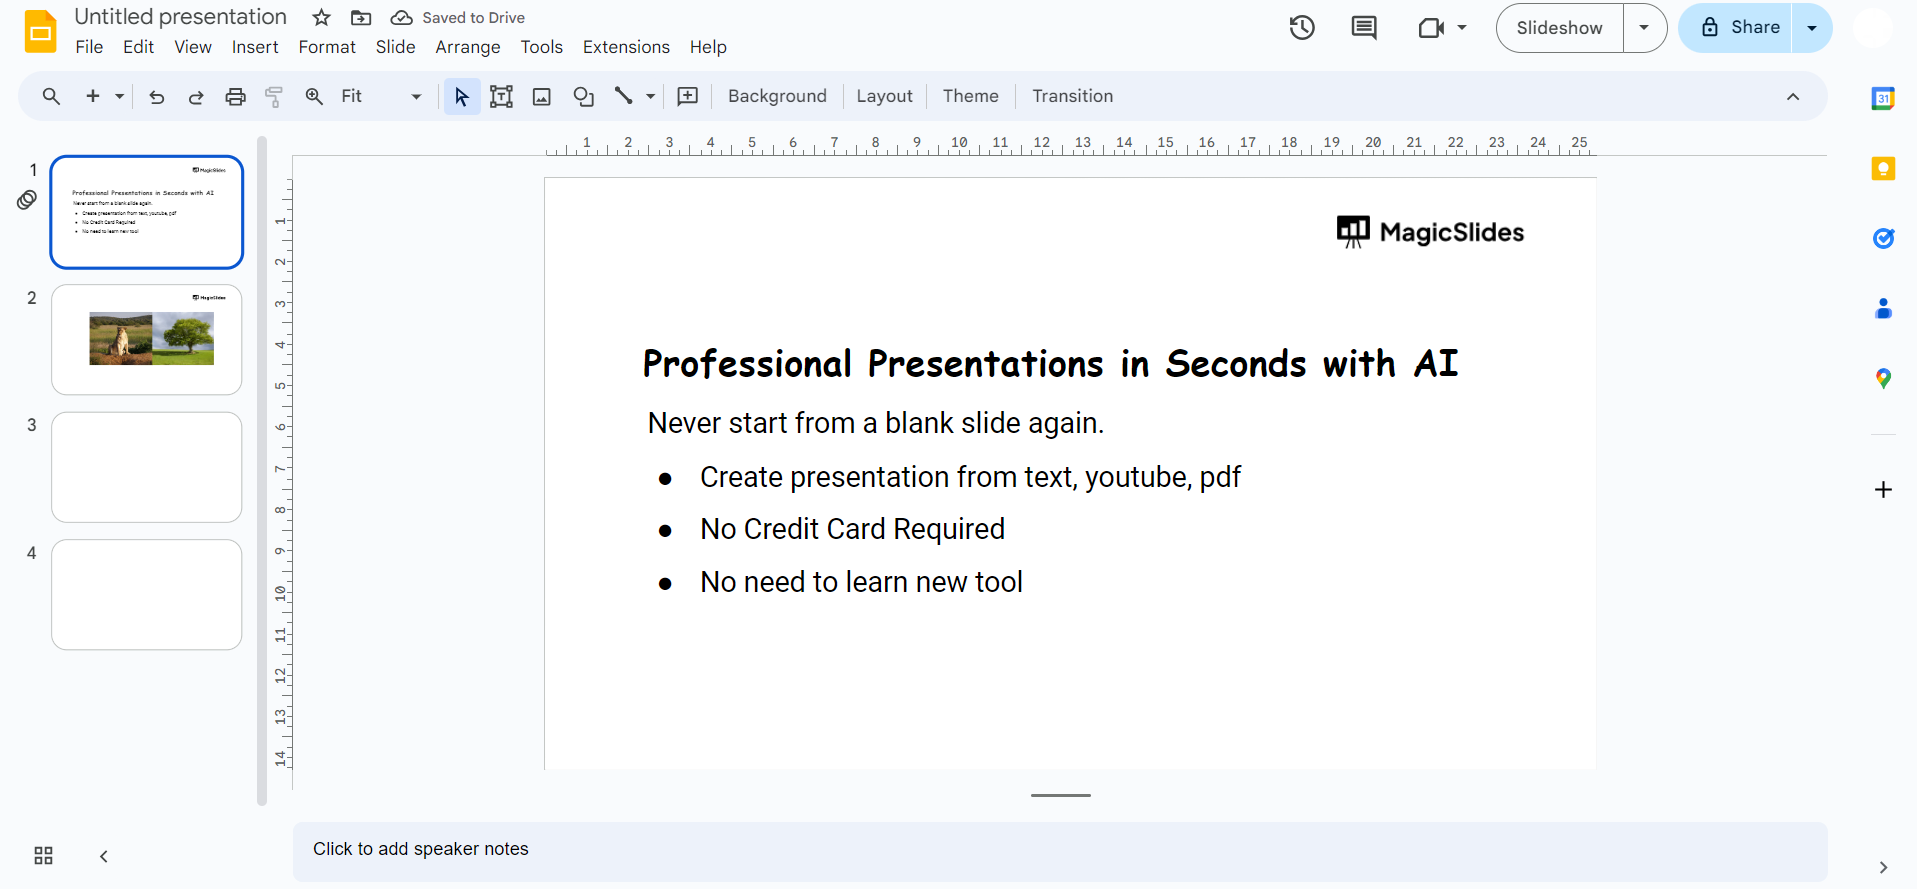Select the text box tool
This screenshot has width=1917, height=889.
[501, 96]
